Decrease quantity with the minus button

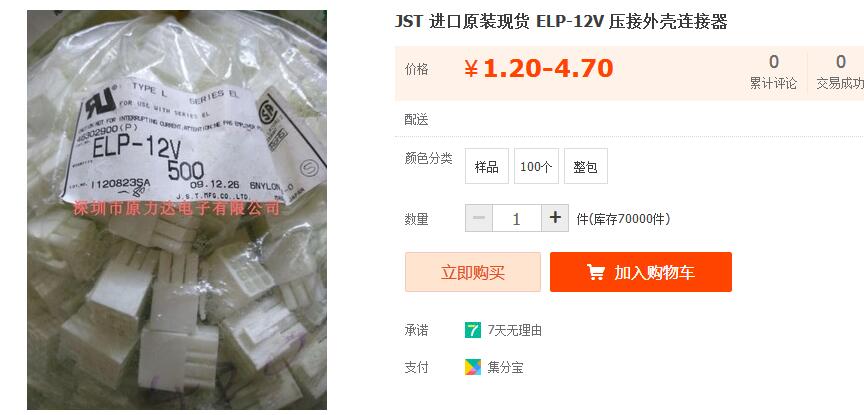479,218
